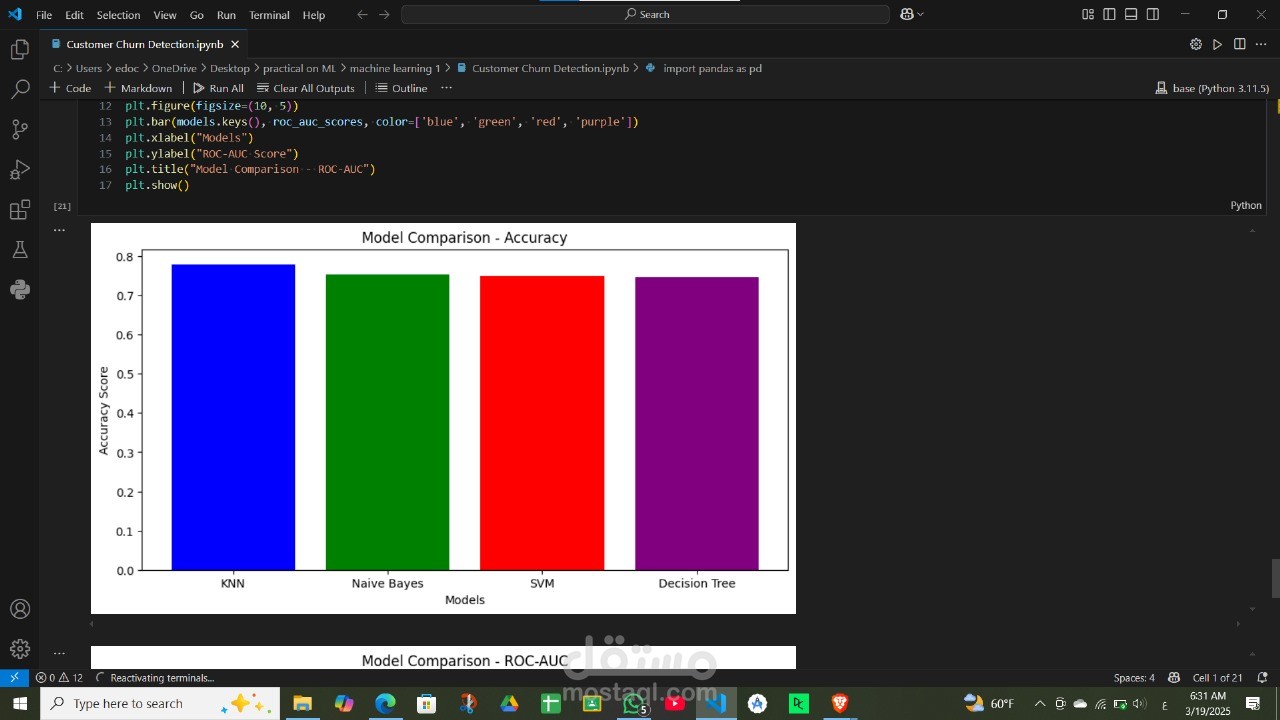1280x720 pixels.
Task: Open notebook settings gear in editor toolbar
Action: coord(1196,44)
